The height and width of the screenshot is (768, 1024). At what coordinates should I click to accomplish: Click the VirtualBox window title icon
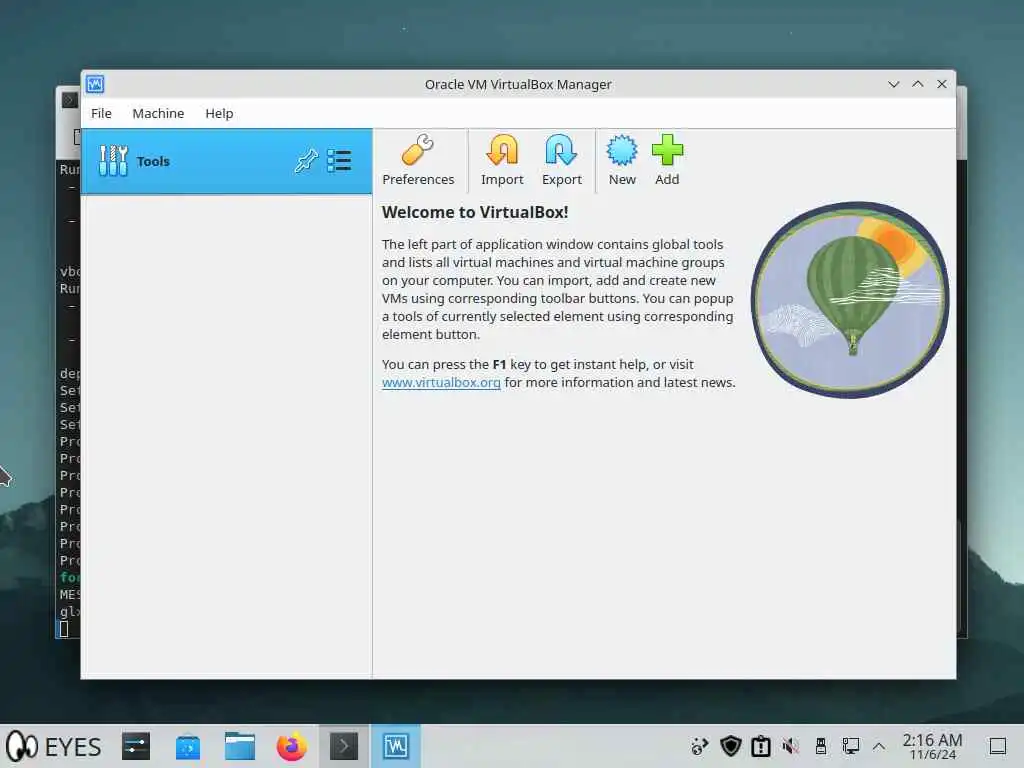95,84
